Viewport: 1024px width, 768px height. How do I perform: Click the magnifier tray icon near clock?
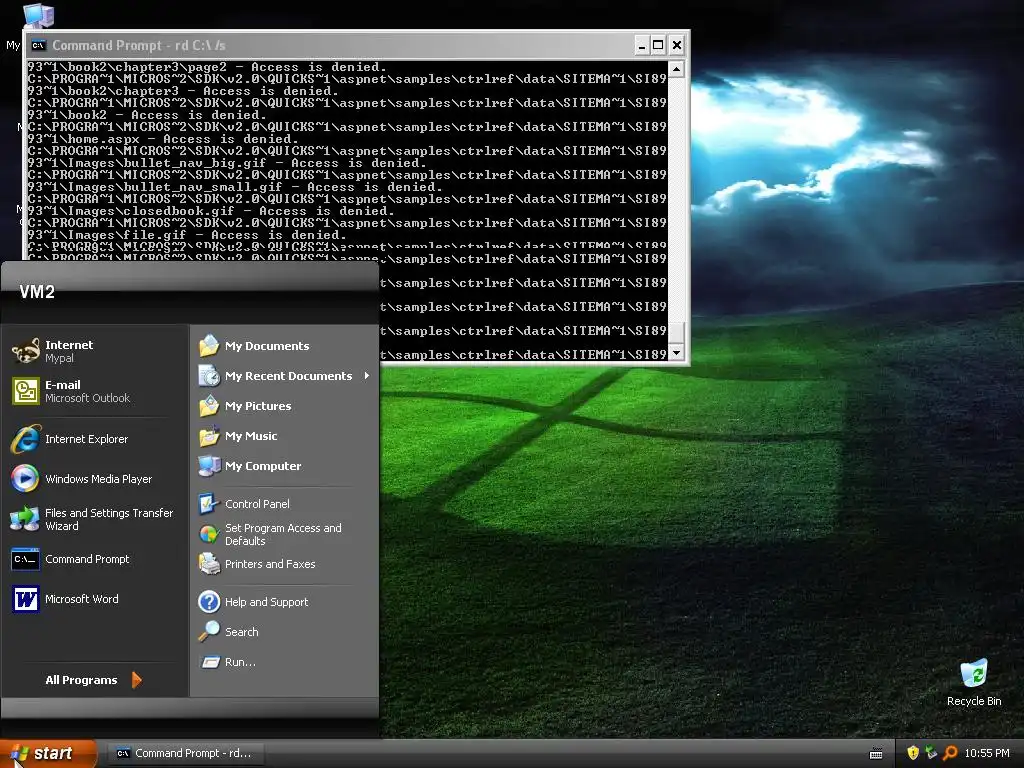[950, 753]
